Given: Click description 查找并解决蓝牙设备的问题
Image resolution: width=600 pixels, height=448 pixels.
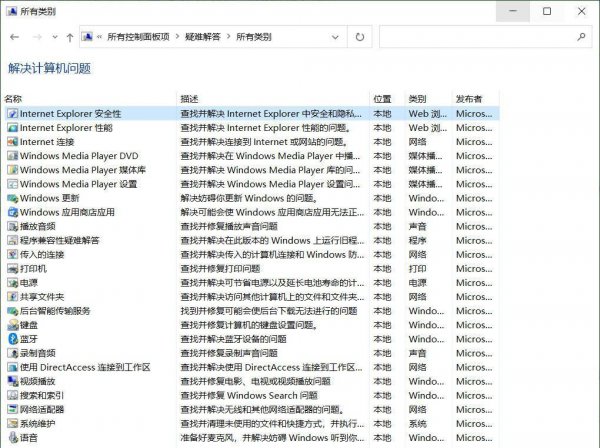Looking at the screenshot, I should pyautogui.click(x=233, y=339).
